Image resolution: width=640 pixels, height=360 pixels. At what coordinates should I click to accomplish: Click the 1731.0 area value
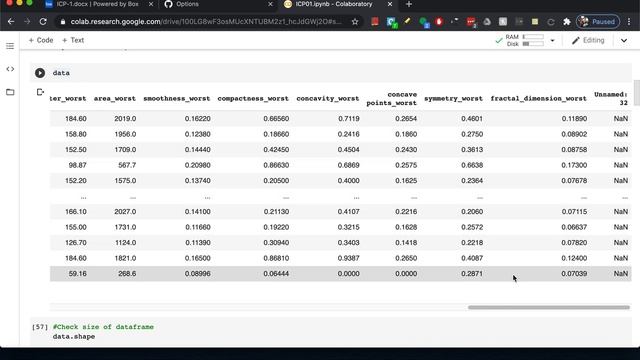pos(125,227)
